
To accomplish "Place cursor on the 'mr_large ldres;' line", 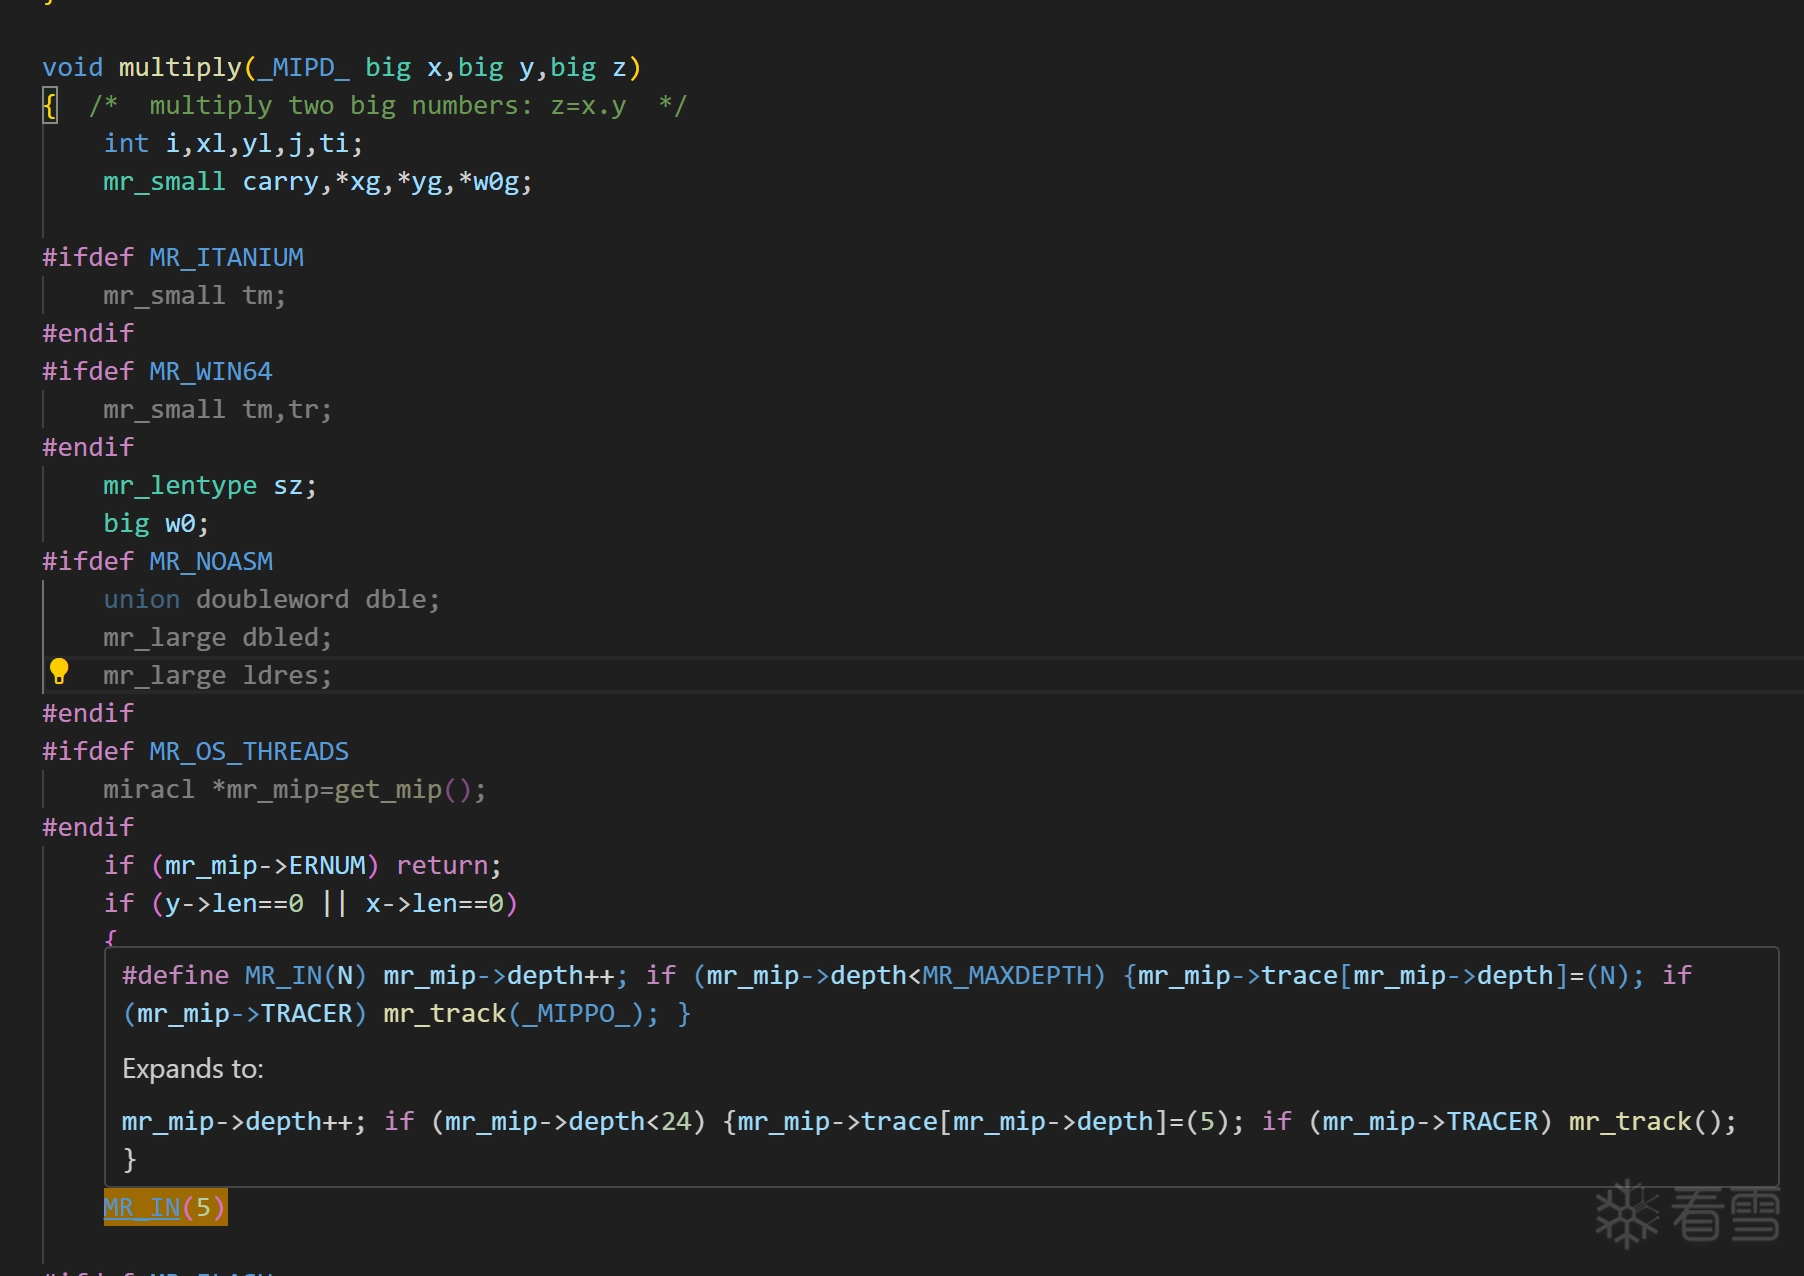I will click(x=217, y=675).
